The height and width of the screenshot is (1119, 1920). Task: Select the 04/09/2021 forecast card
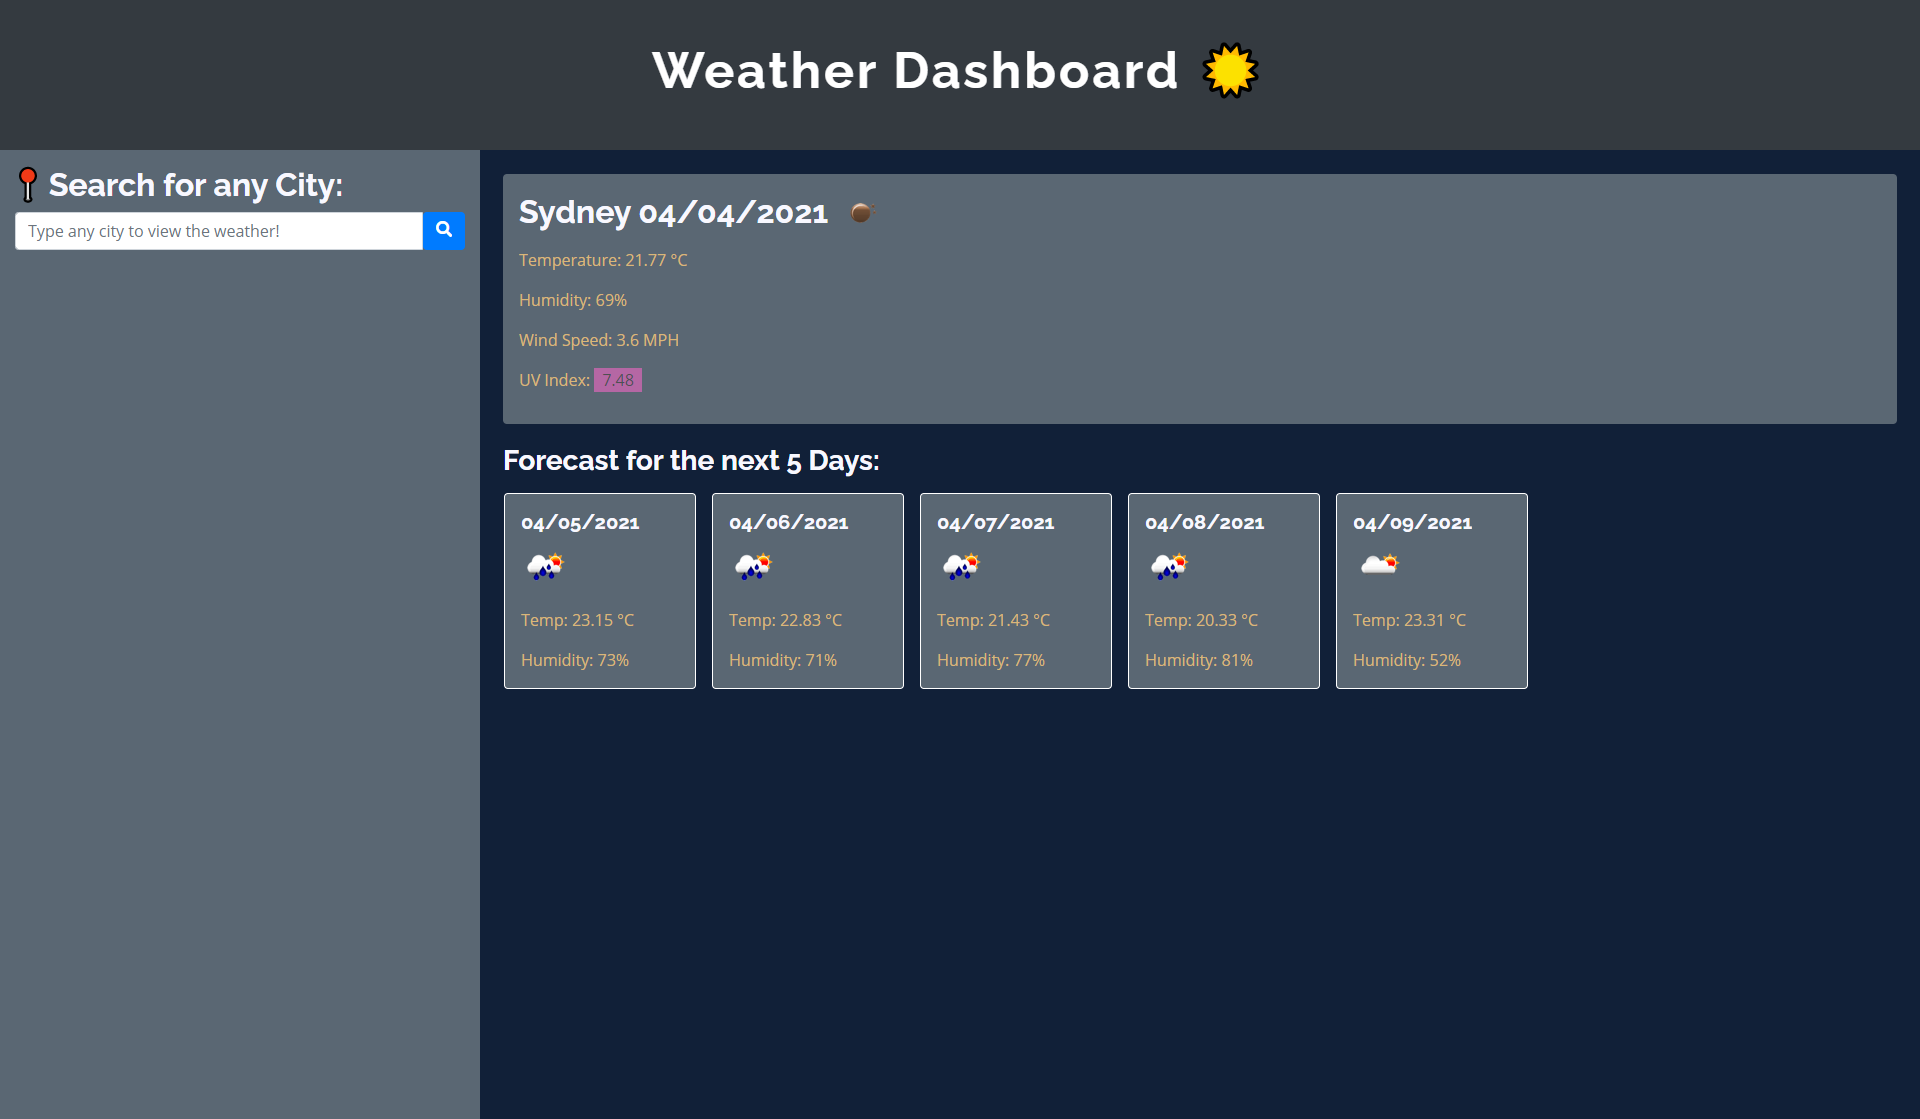pos(1431,590)
